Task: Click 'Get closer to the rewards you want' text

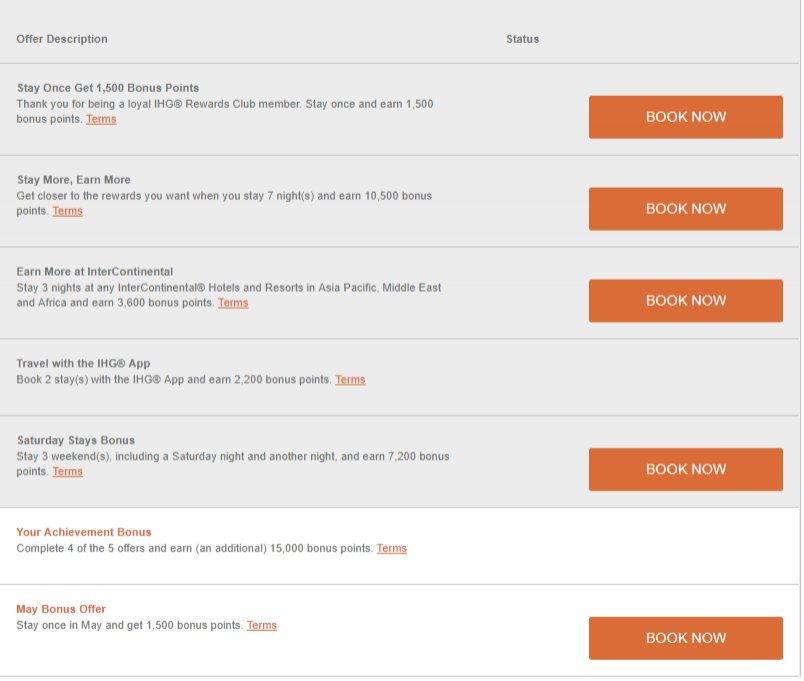Action: (224, 203)
